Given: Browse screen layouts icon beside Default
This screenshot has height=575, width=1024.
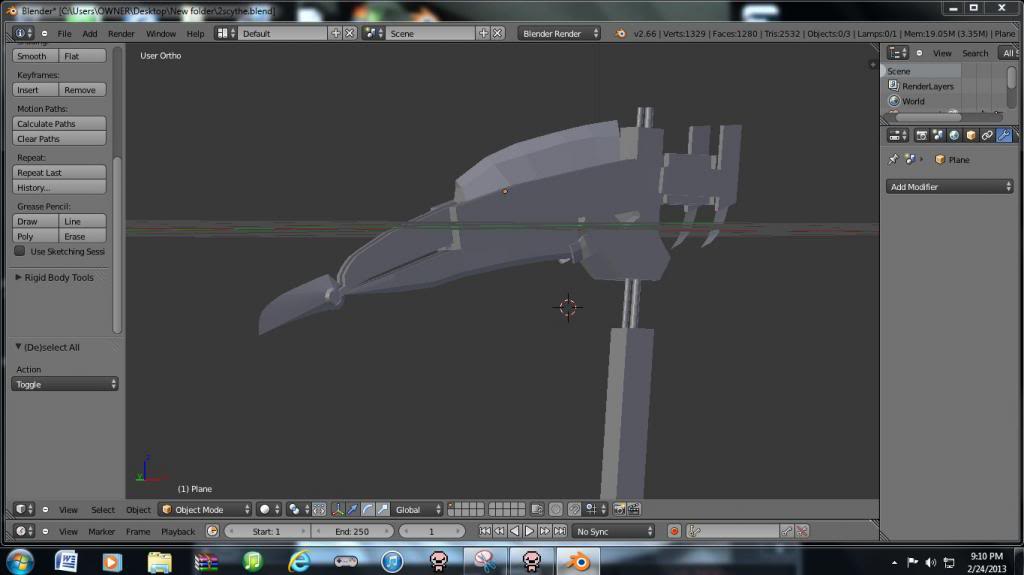Looking at the screenshot, I should [x=226, y=33].
